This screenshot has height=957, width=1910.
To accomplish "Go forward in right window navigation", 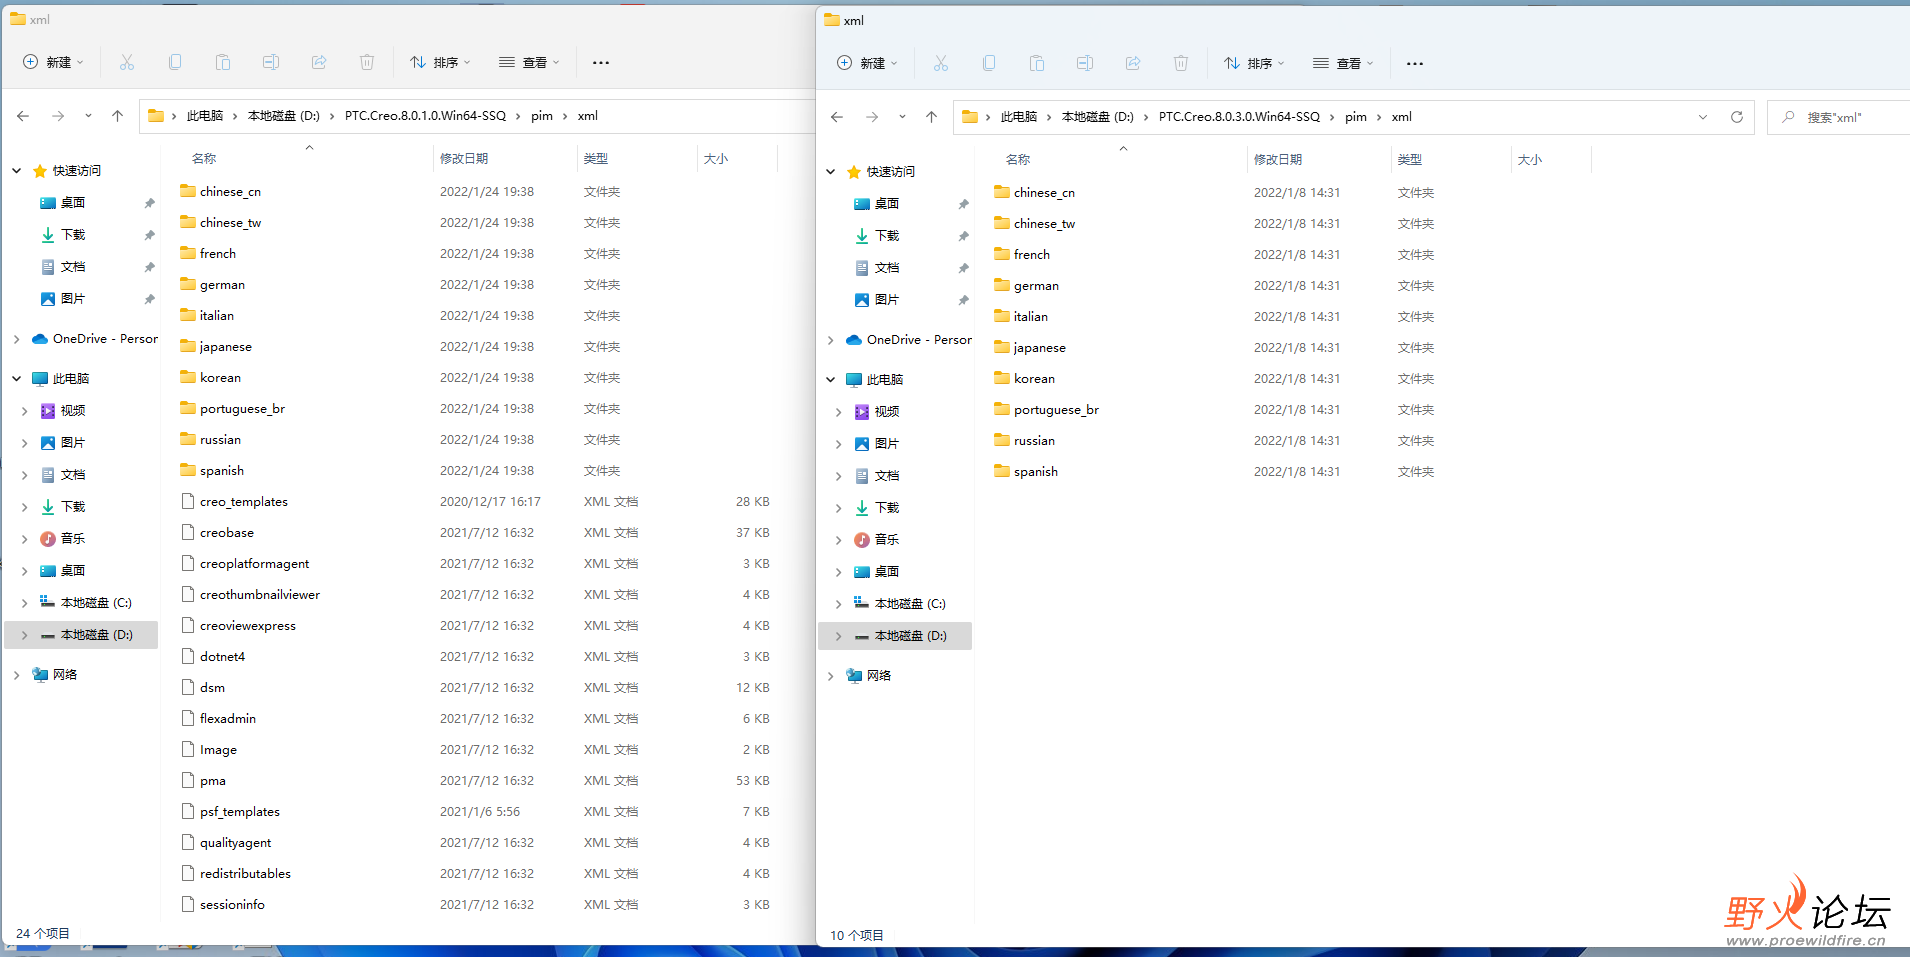I will point(872,117).
